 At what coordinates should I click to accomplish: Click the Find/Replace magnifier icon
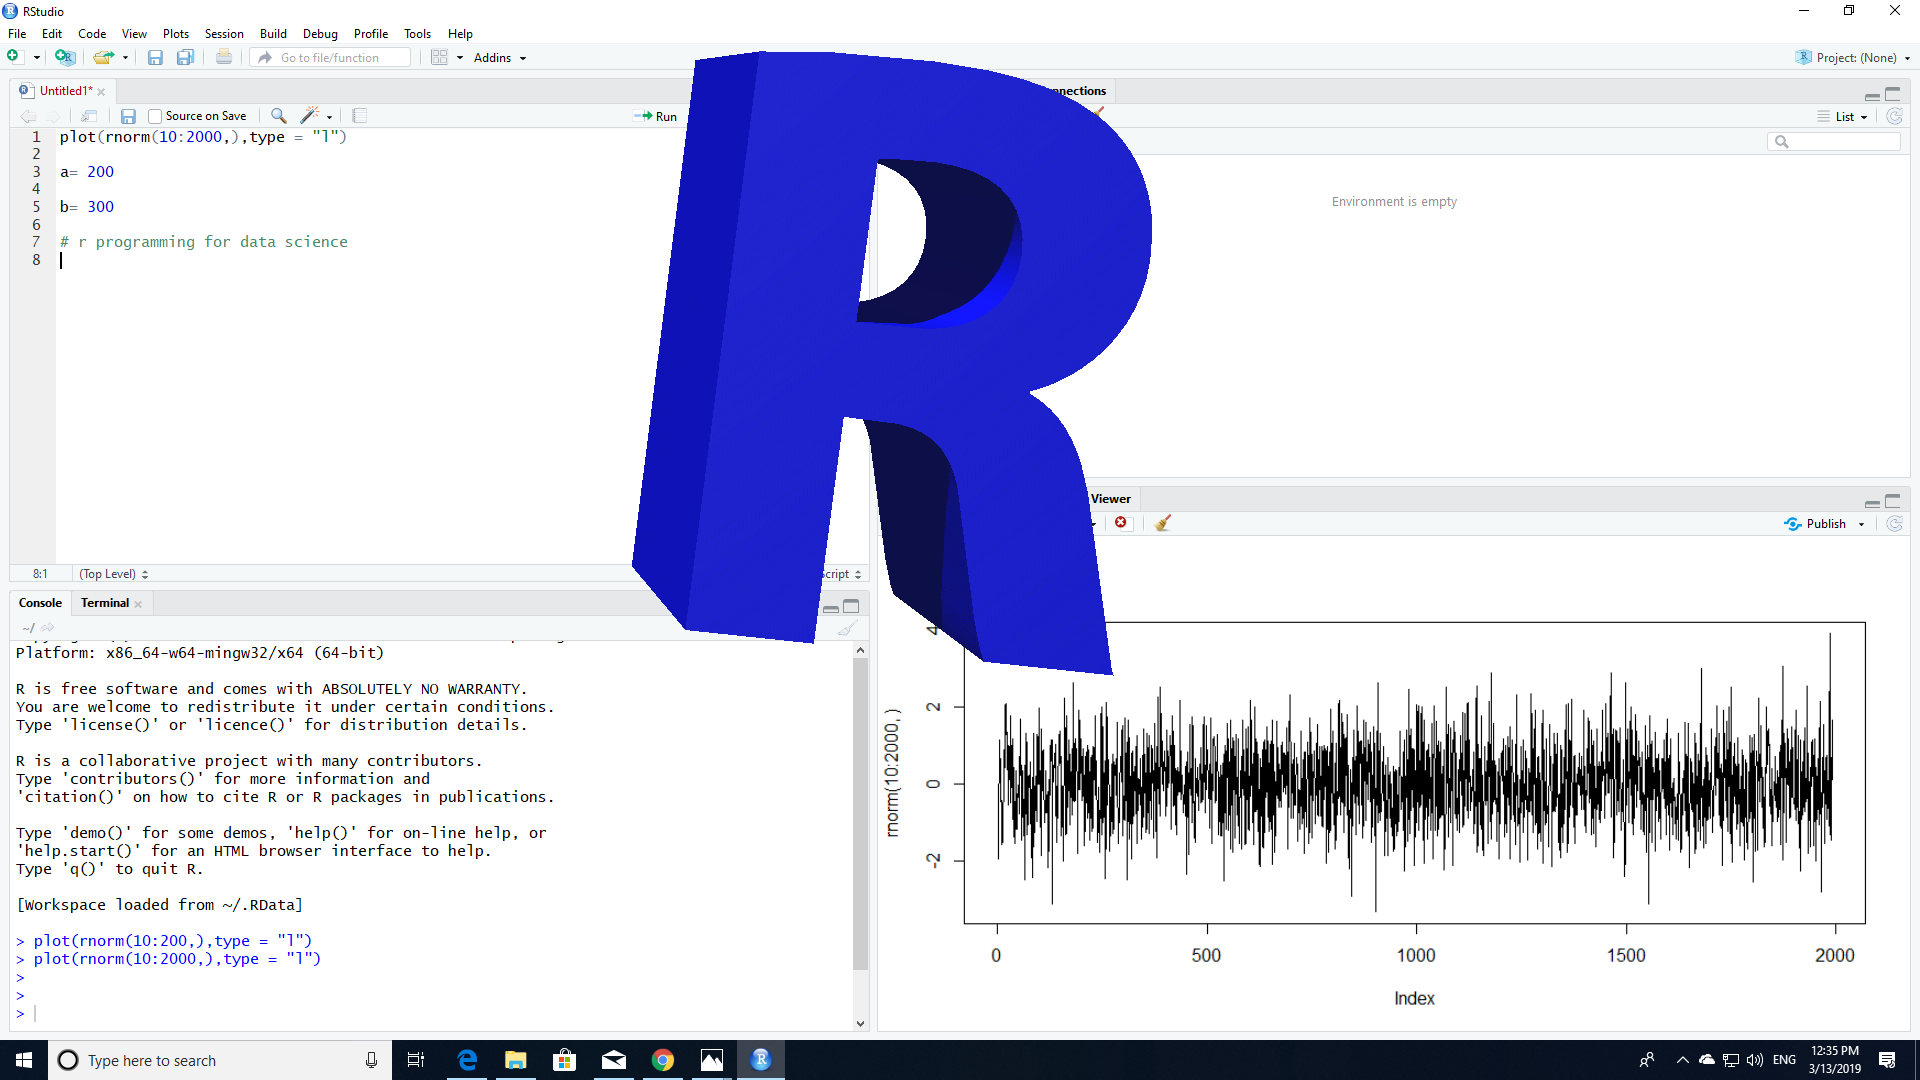(x=279, y=116)
